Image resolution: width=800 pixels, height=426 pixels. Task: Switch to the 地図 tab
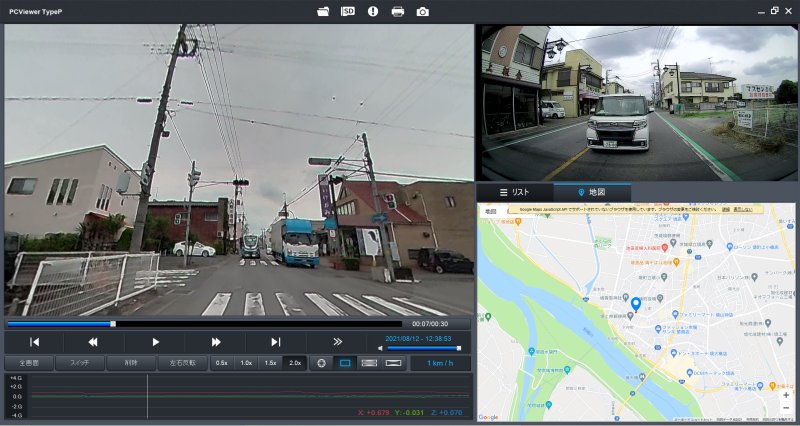click(x=593, y=191)
